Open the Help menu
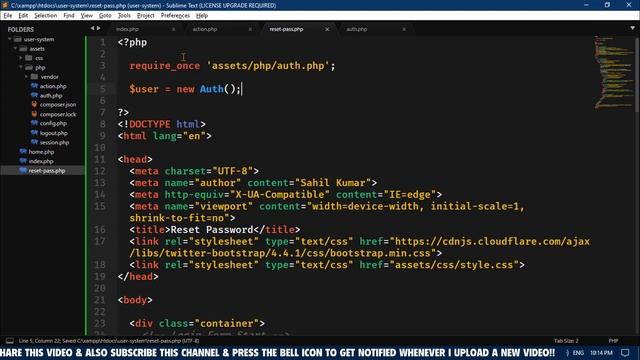 click(x=202, y=16)
